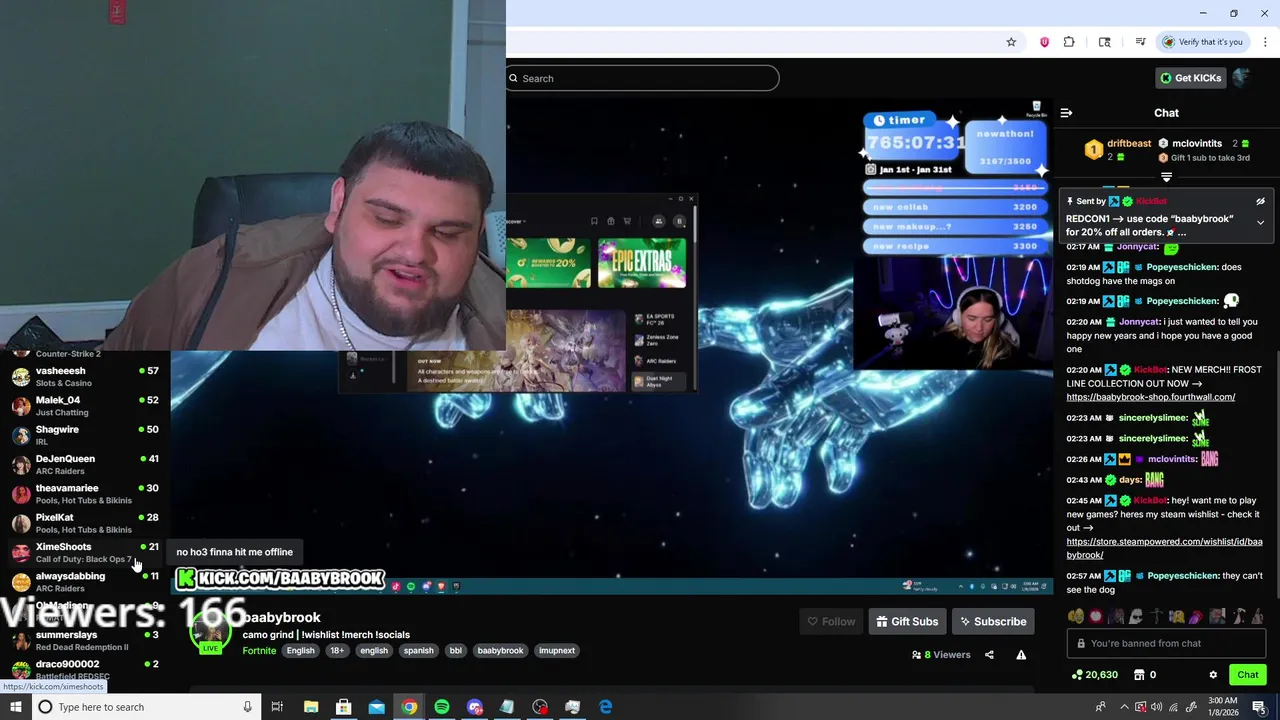The image size is (1280, 720).
Task: Open Shagwire channel in sidebar
Action: click(85, 435)
